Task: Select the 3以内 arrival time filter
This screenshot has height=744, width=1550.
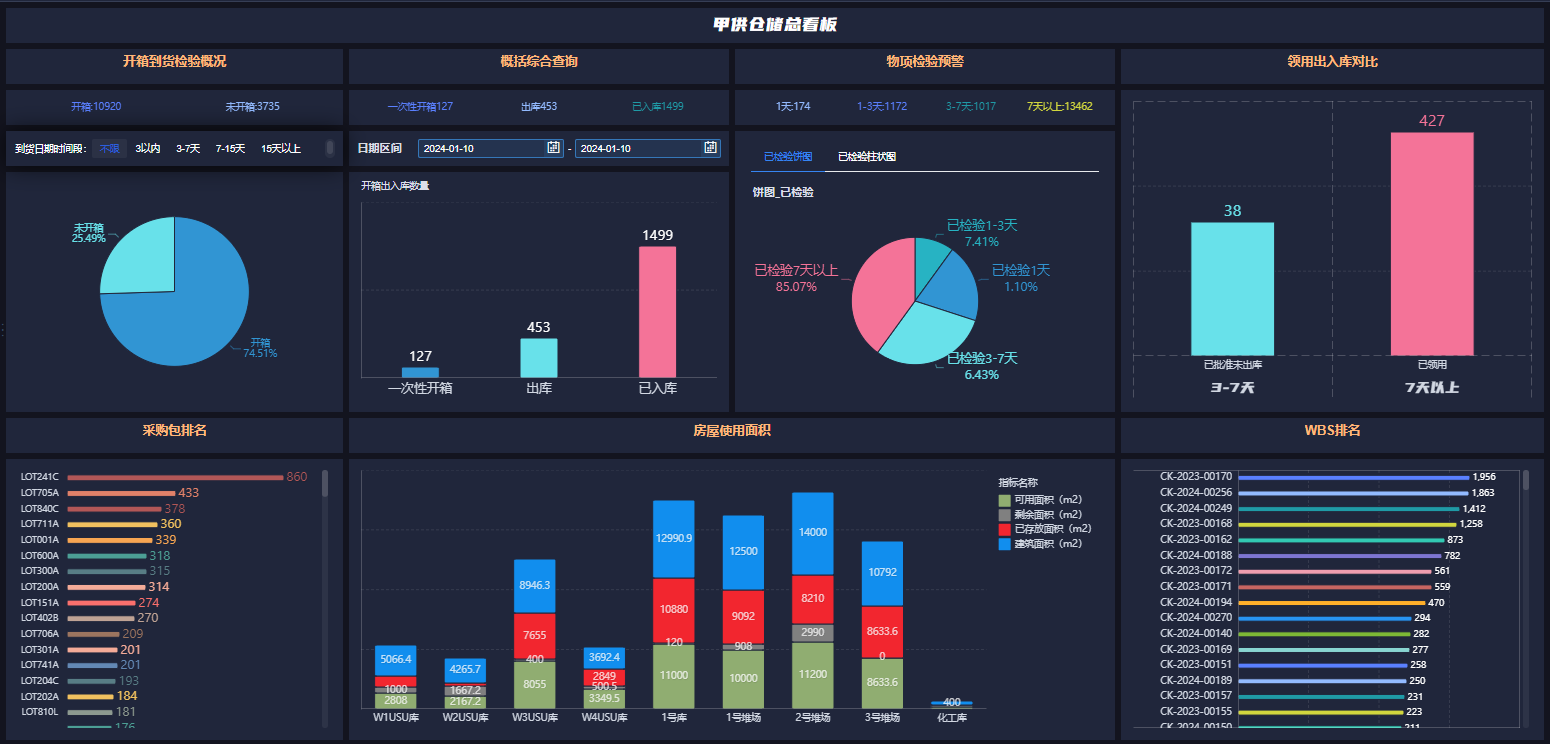Action: [148, 149]
